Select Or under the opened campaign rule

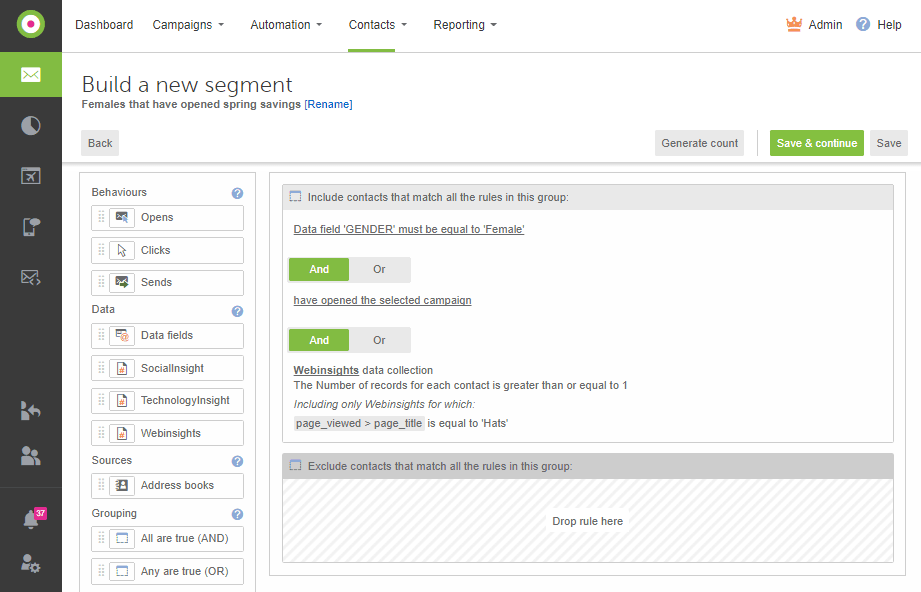[379, 340]
